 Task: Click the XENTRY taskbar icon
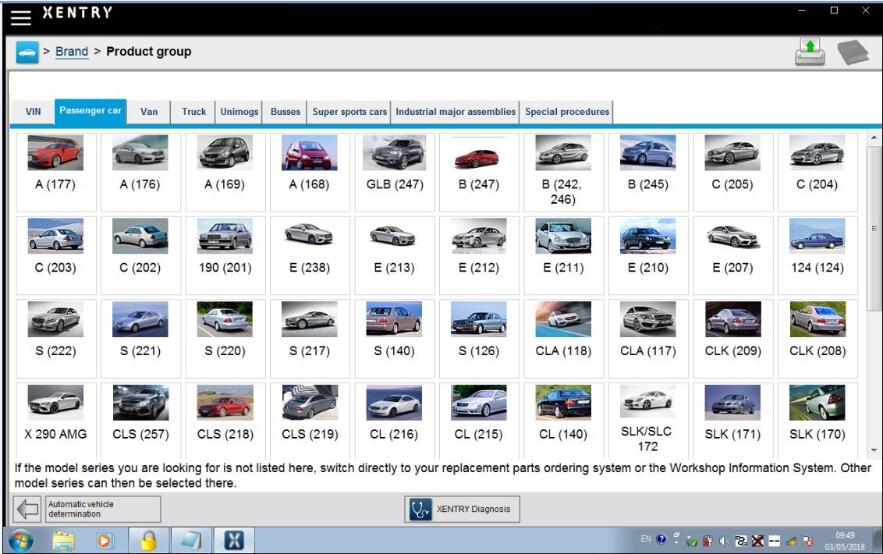click(x=234, y=540)
